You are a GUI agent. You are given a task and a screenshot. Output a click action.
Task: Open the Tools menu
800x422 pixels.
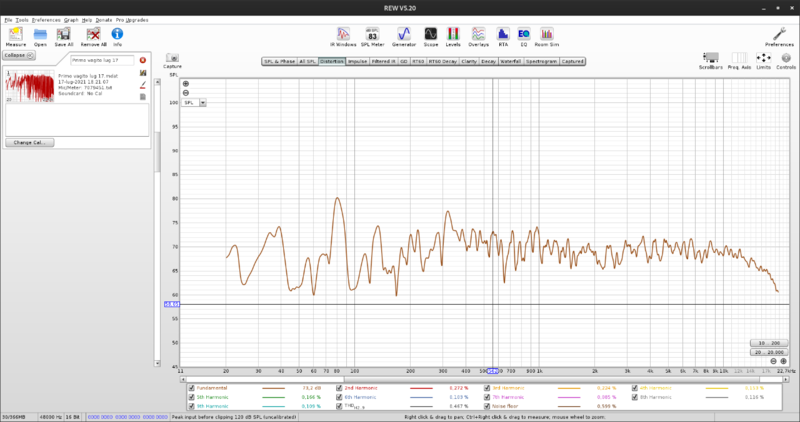click(x=22, y=19)
